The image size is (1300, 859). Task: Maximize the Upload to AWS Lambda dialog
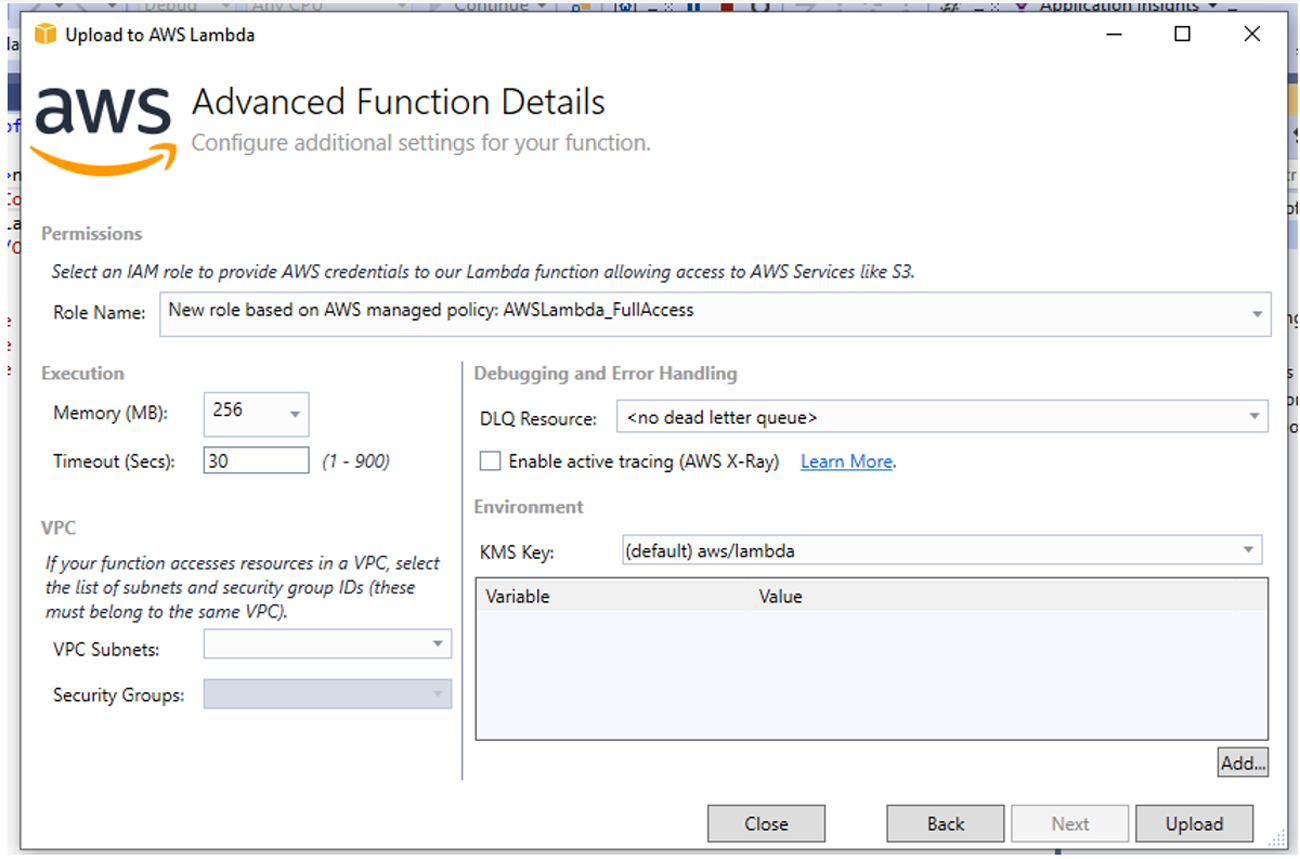[x=1182, y=35]
